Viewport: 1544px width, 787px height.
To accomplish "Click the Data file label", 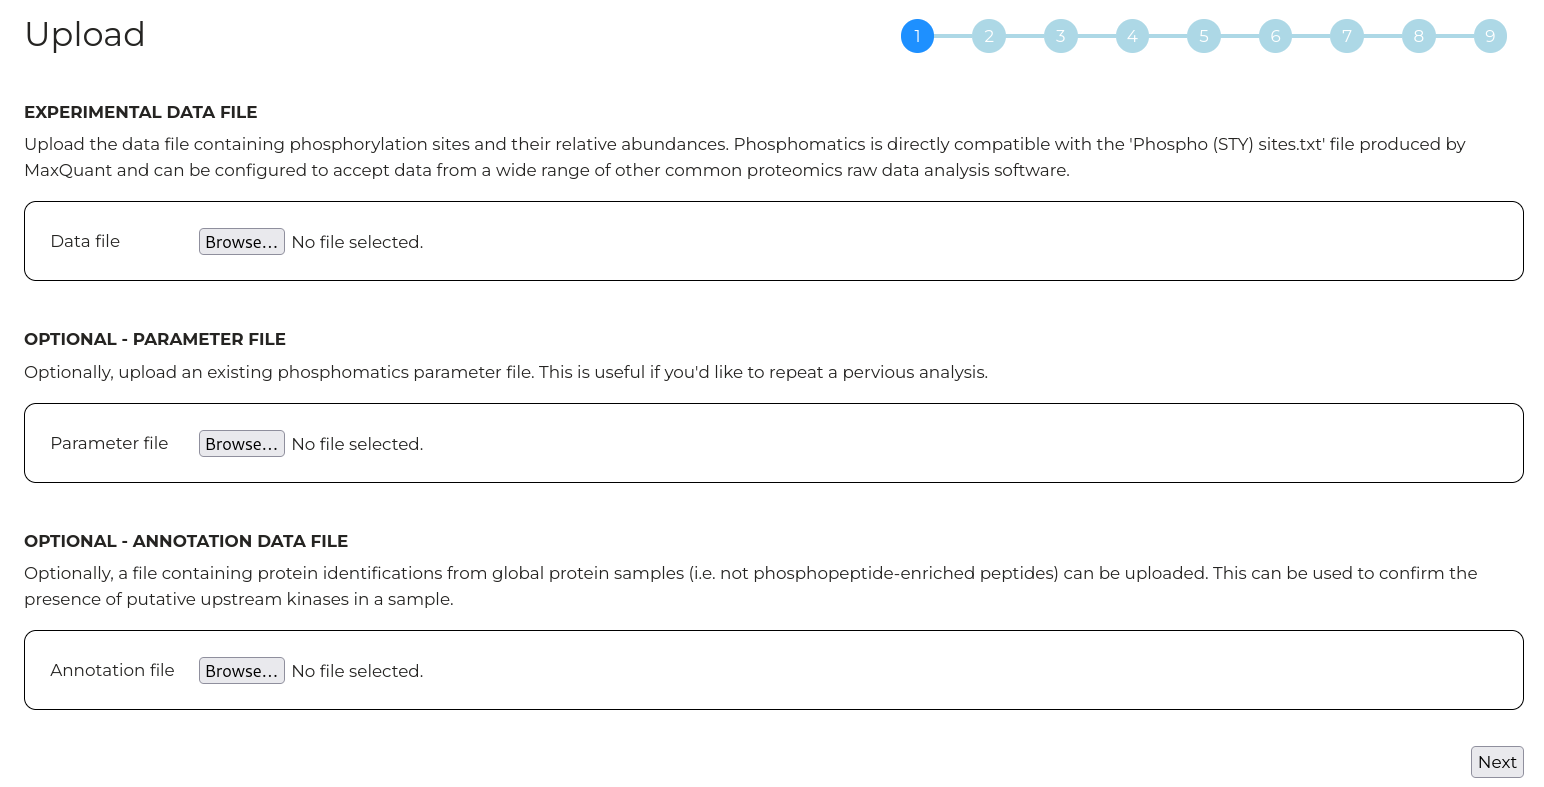I will 85,241.
